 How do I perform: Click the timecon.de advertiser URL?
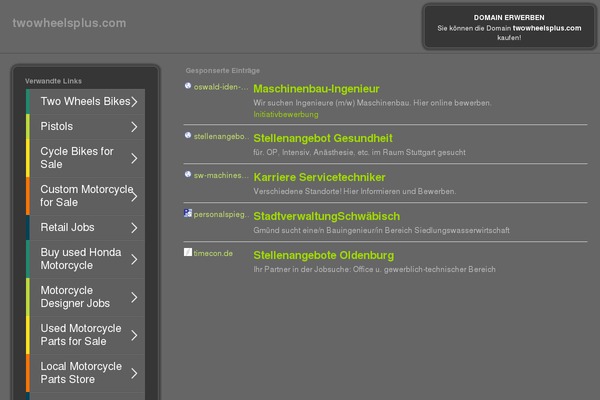213,253
